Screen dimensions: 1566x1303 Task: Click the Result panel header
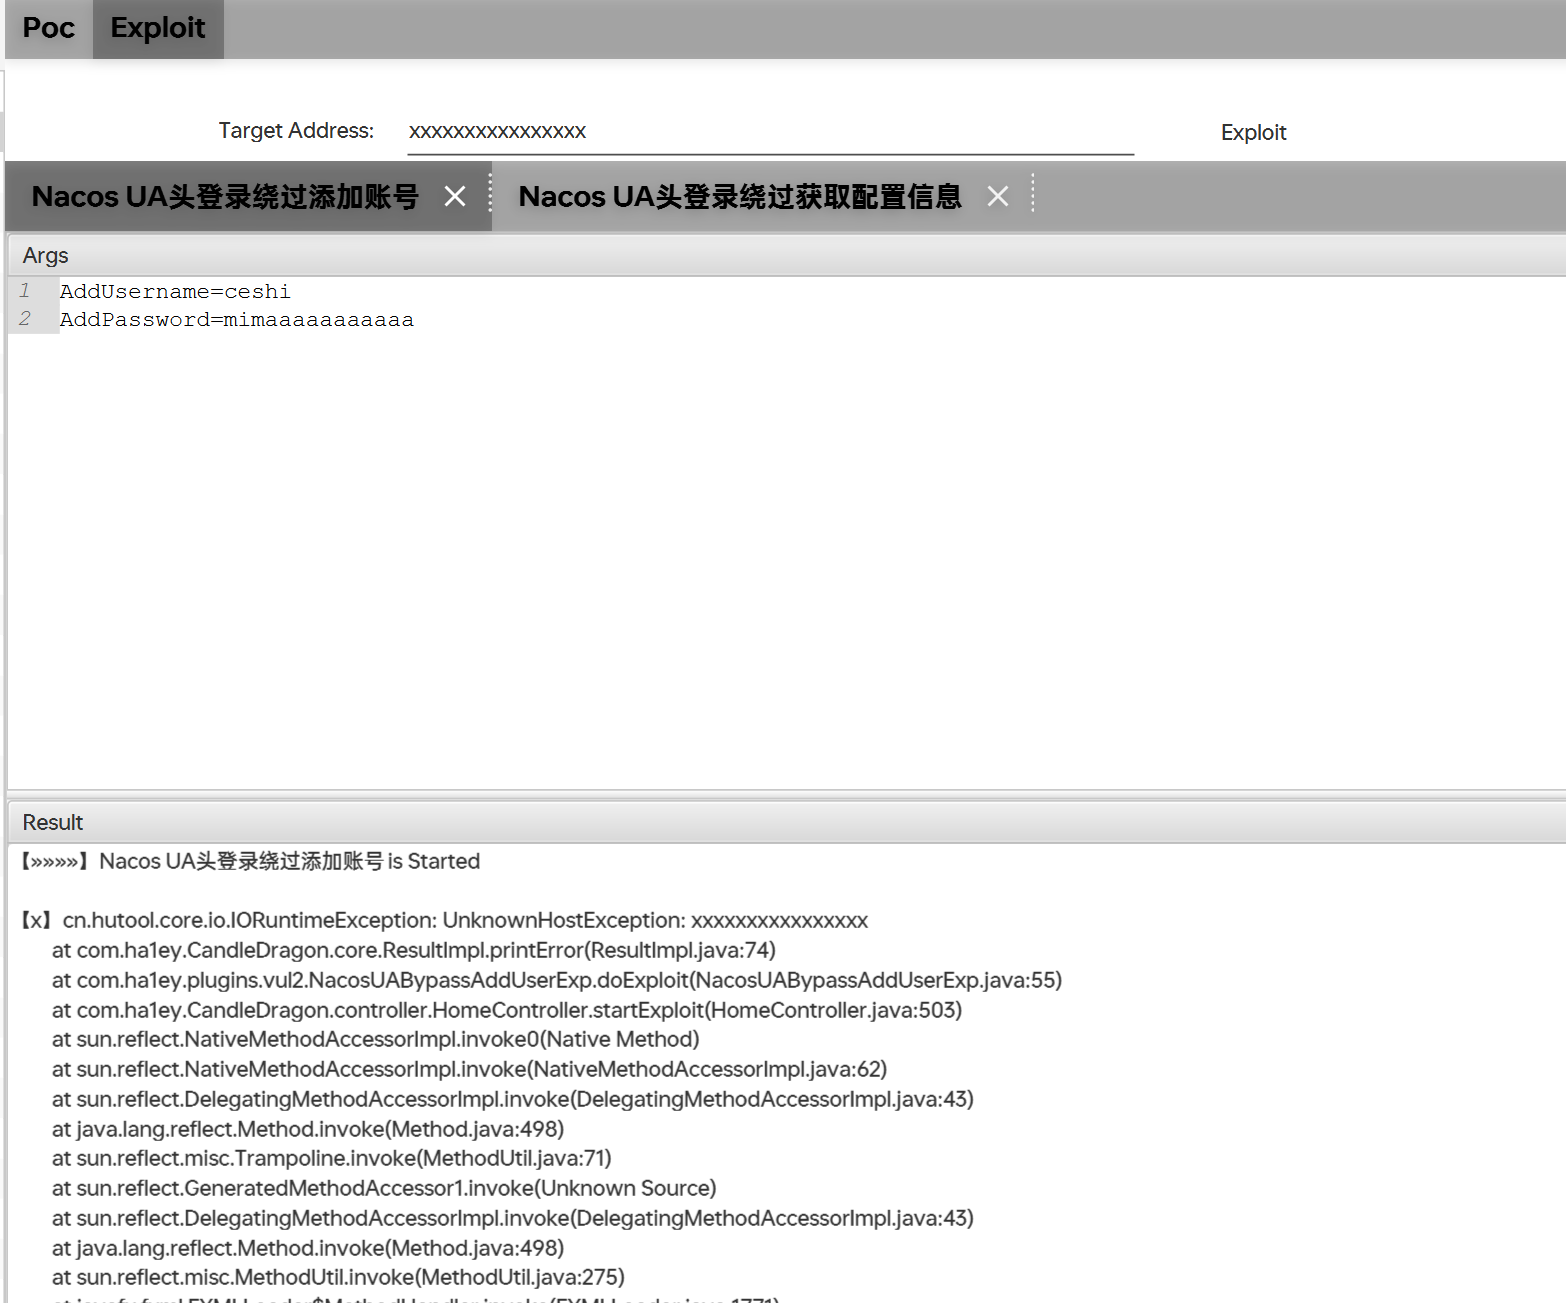click(786, 822)
